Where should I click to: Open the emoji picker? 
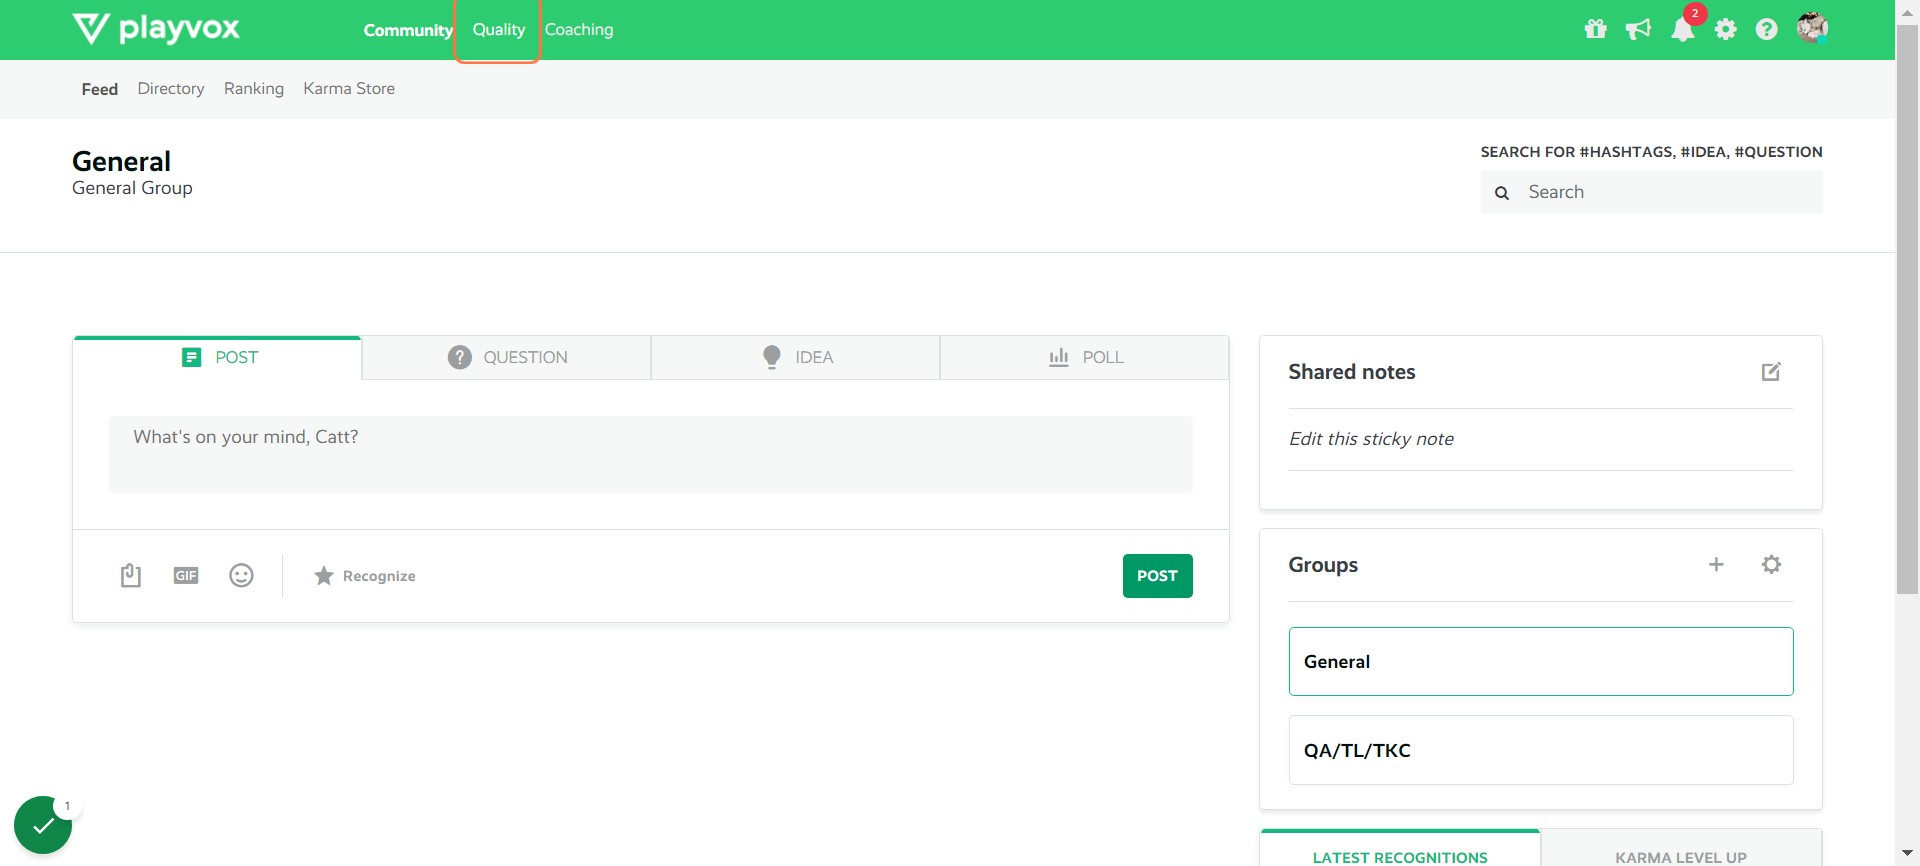241,575
